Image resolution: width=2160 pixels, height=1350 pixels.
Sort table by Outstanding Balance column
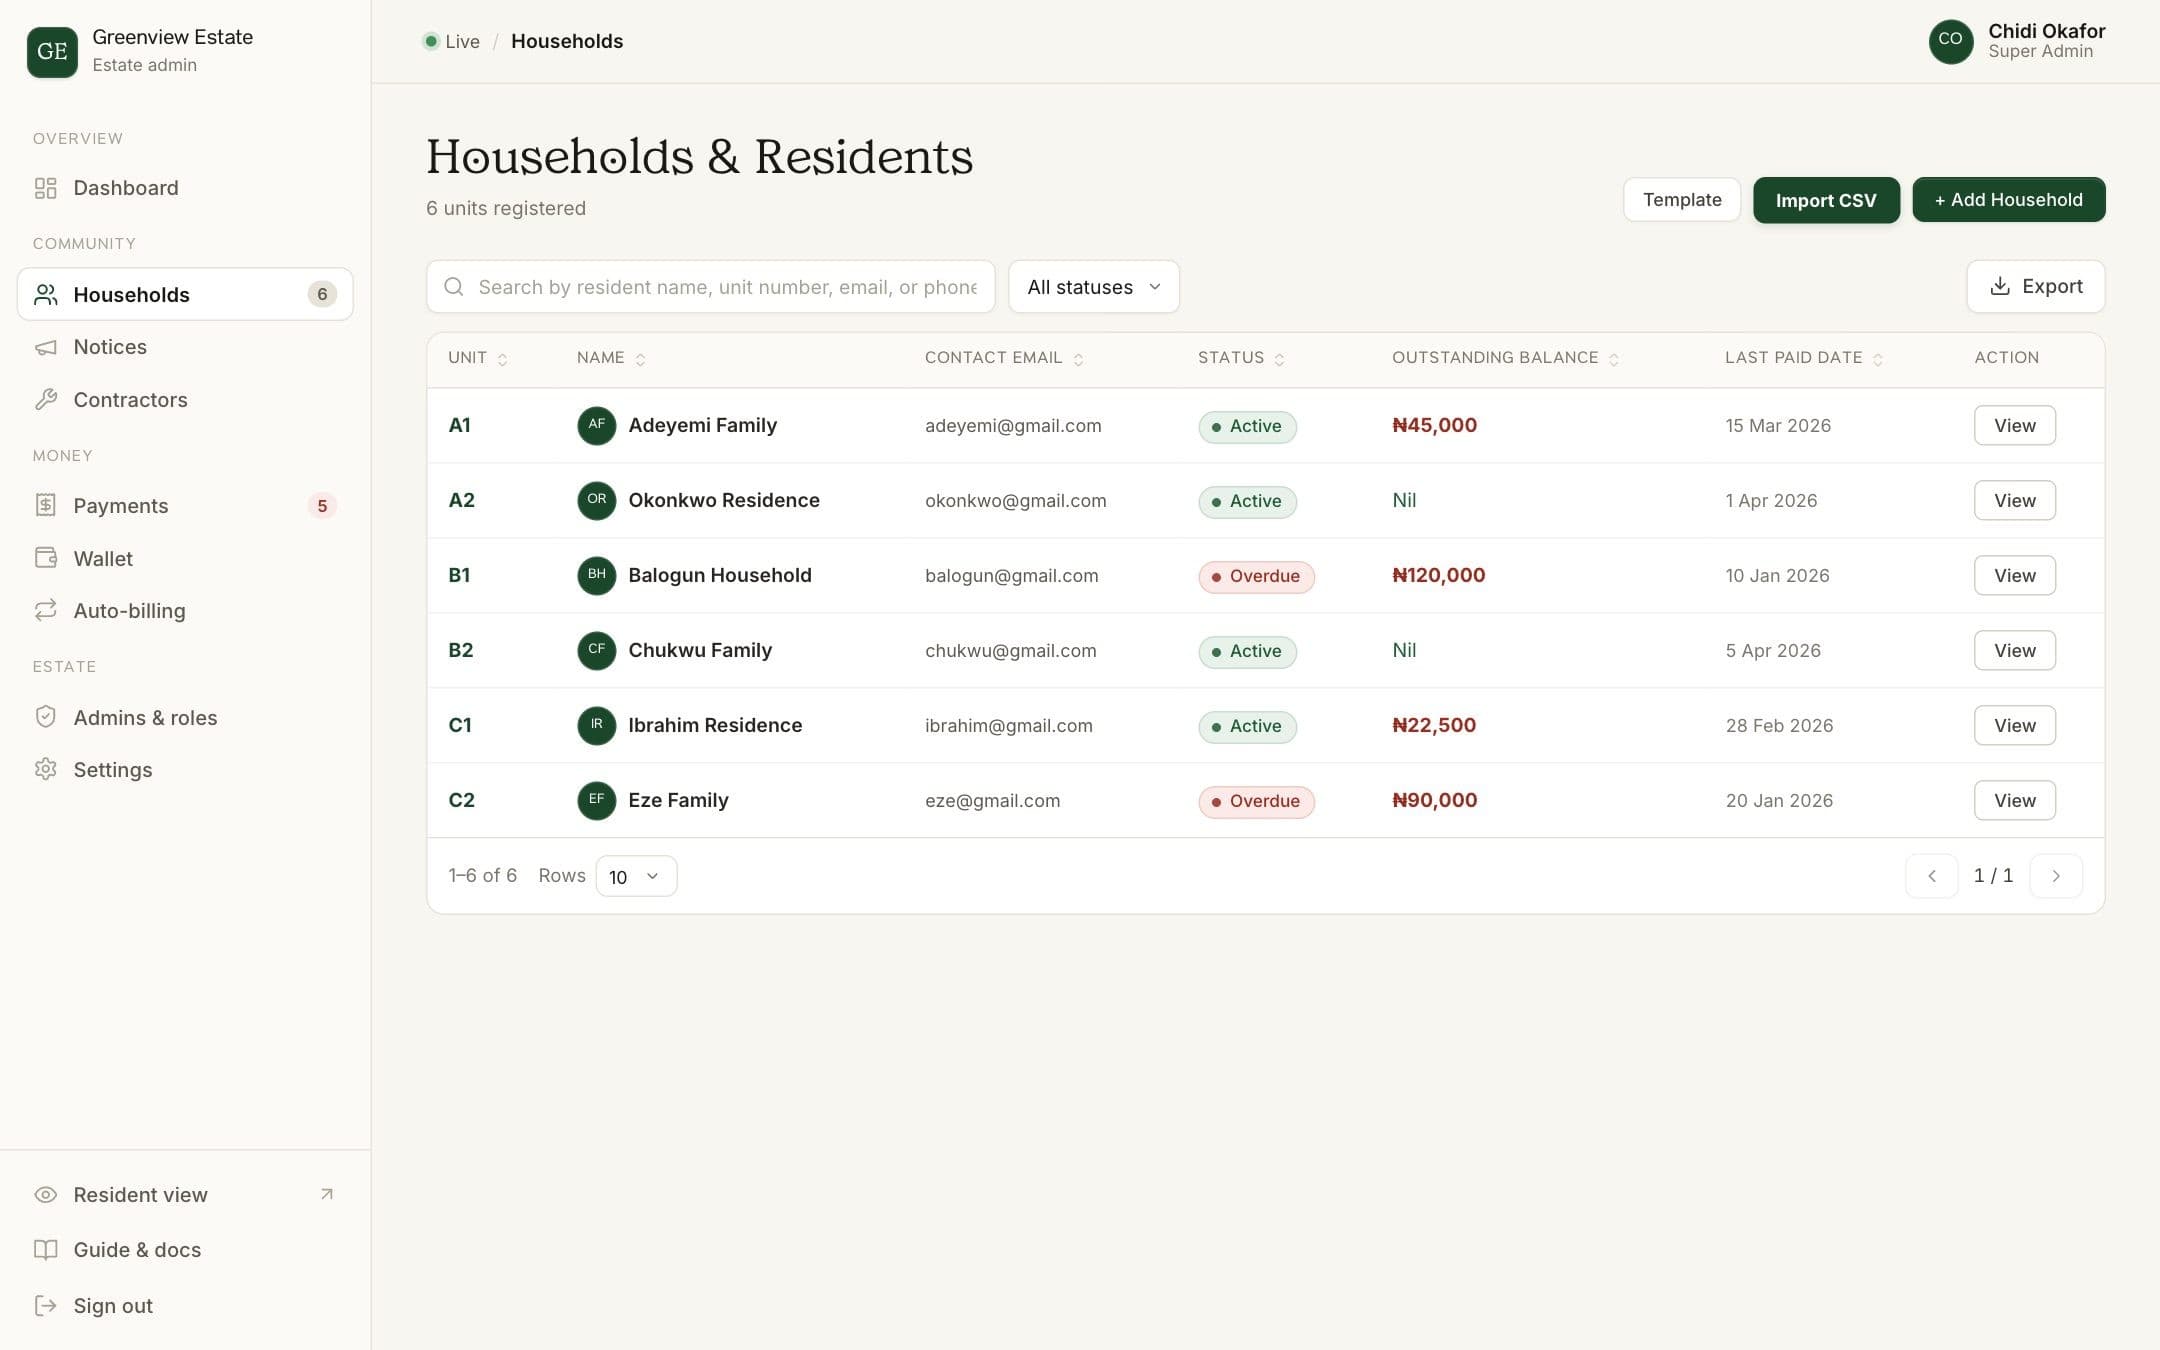(x=1505, y=358)
